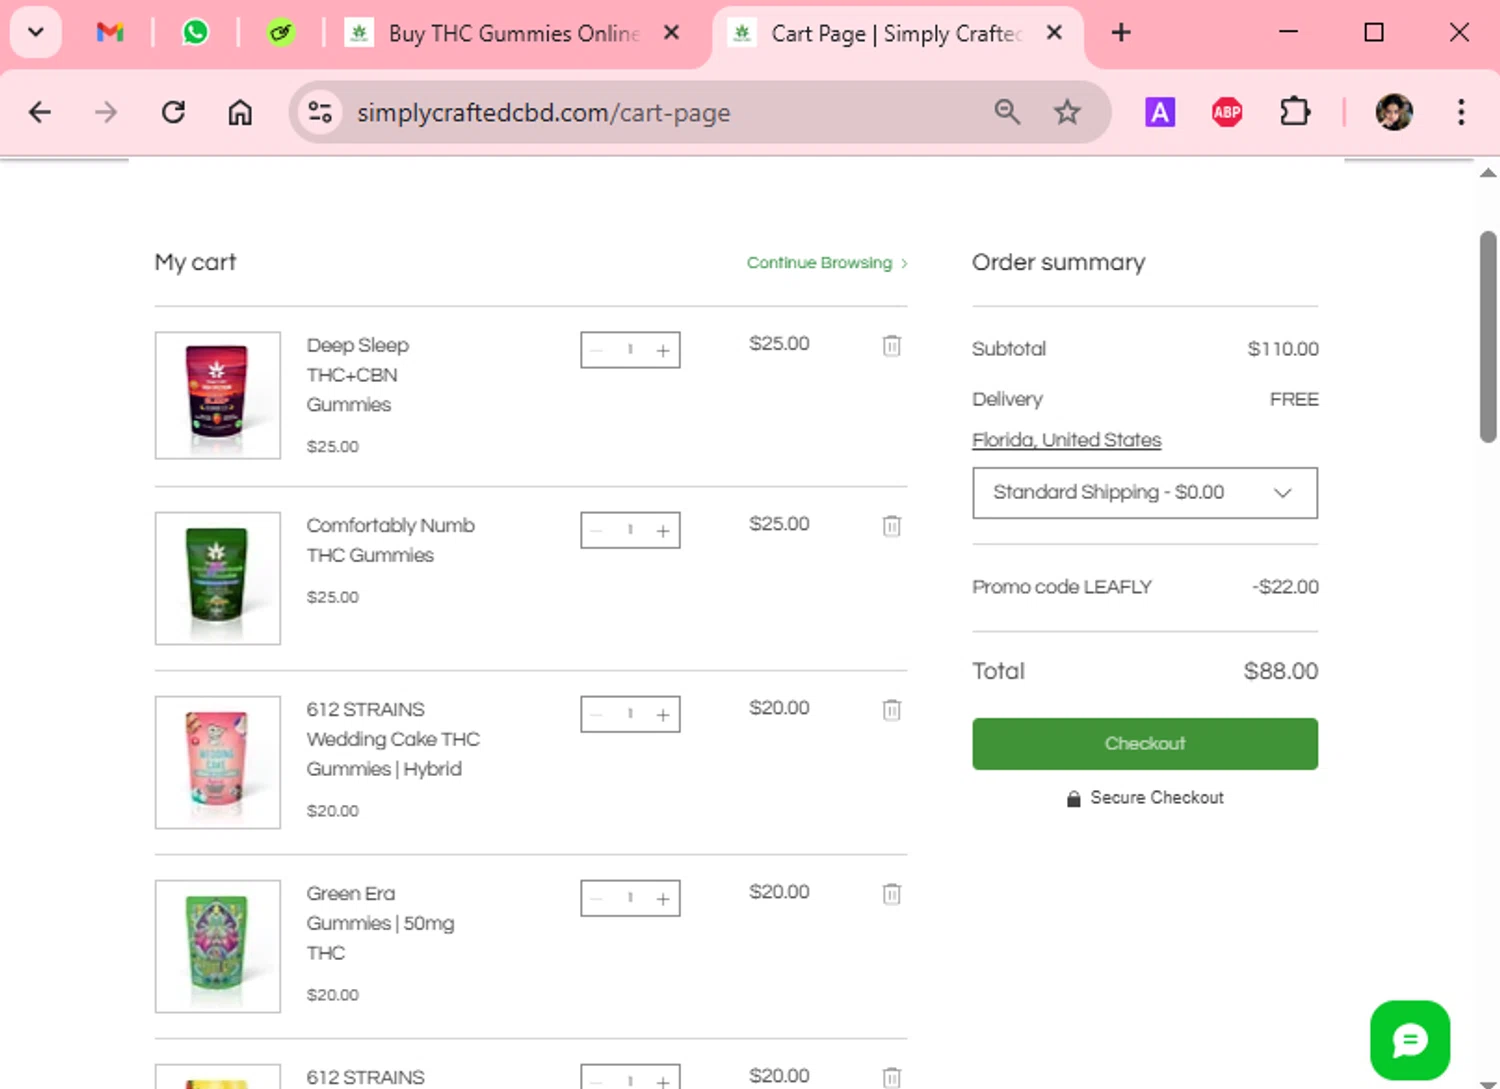Viewport: 1500px width, 1089px height.
Task: Open 612 STRAINS Wedding Cake THC Gummies name
Action: click(x=393, y=739)
